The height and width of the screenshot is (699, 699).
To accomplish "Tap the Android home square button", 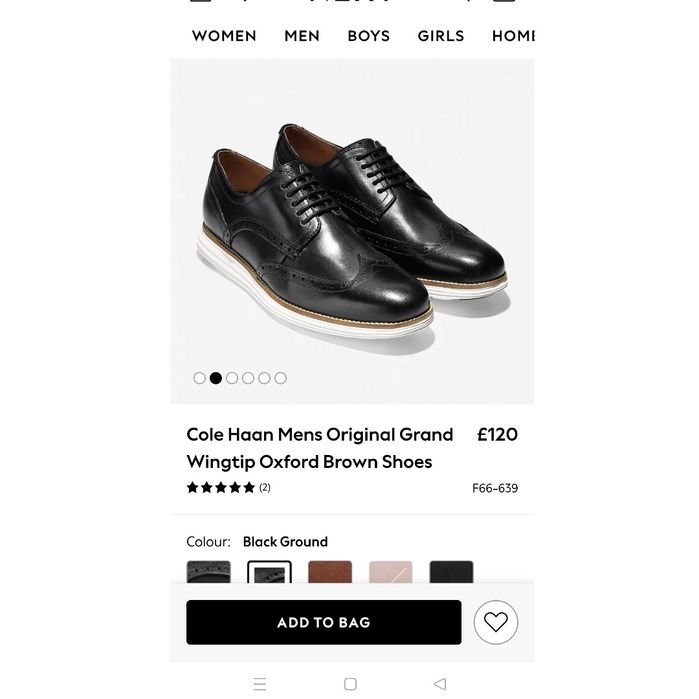I will pyautogui.click(x=350, y=684).
